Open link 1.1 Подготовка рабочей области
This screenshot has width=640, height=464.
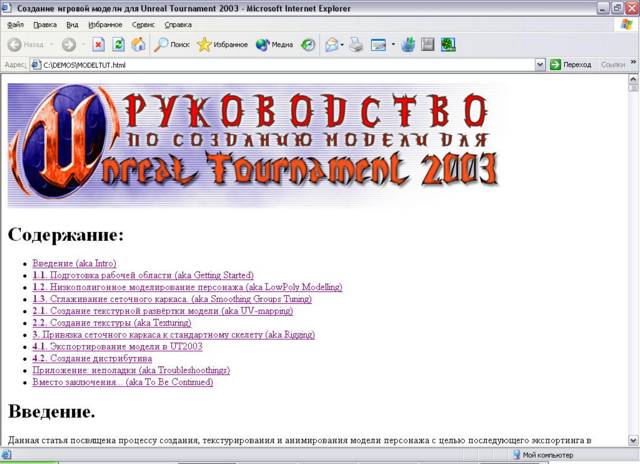click(143, 275)
